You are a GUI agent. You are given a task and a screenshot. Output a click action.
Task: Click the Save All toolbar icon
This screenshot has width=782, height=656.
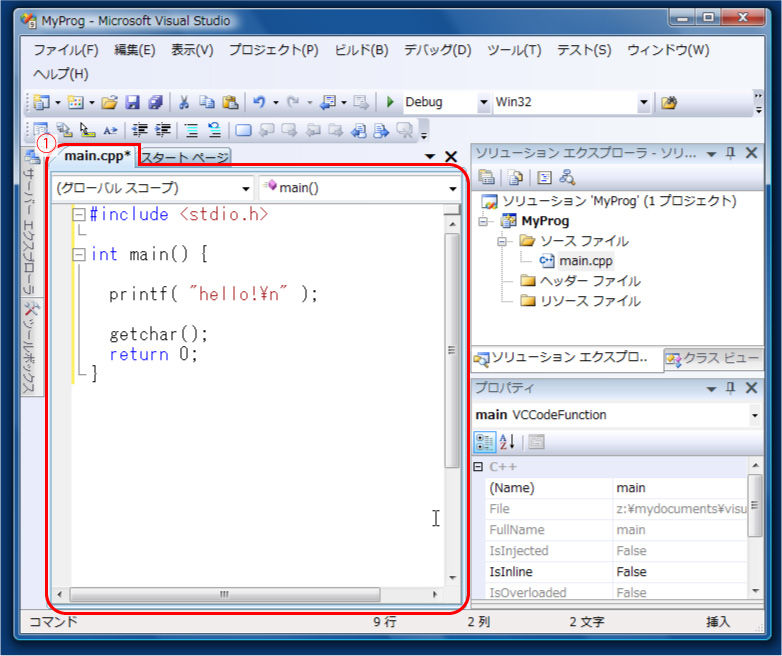(155, 102)
